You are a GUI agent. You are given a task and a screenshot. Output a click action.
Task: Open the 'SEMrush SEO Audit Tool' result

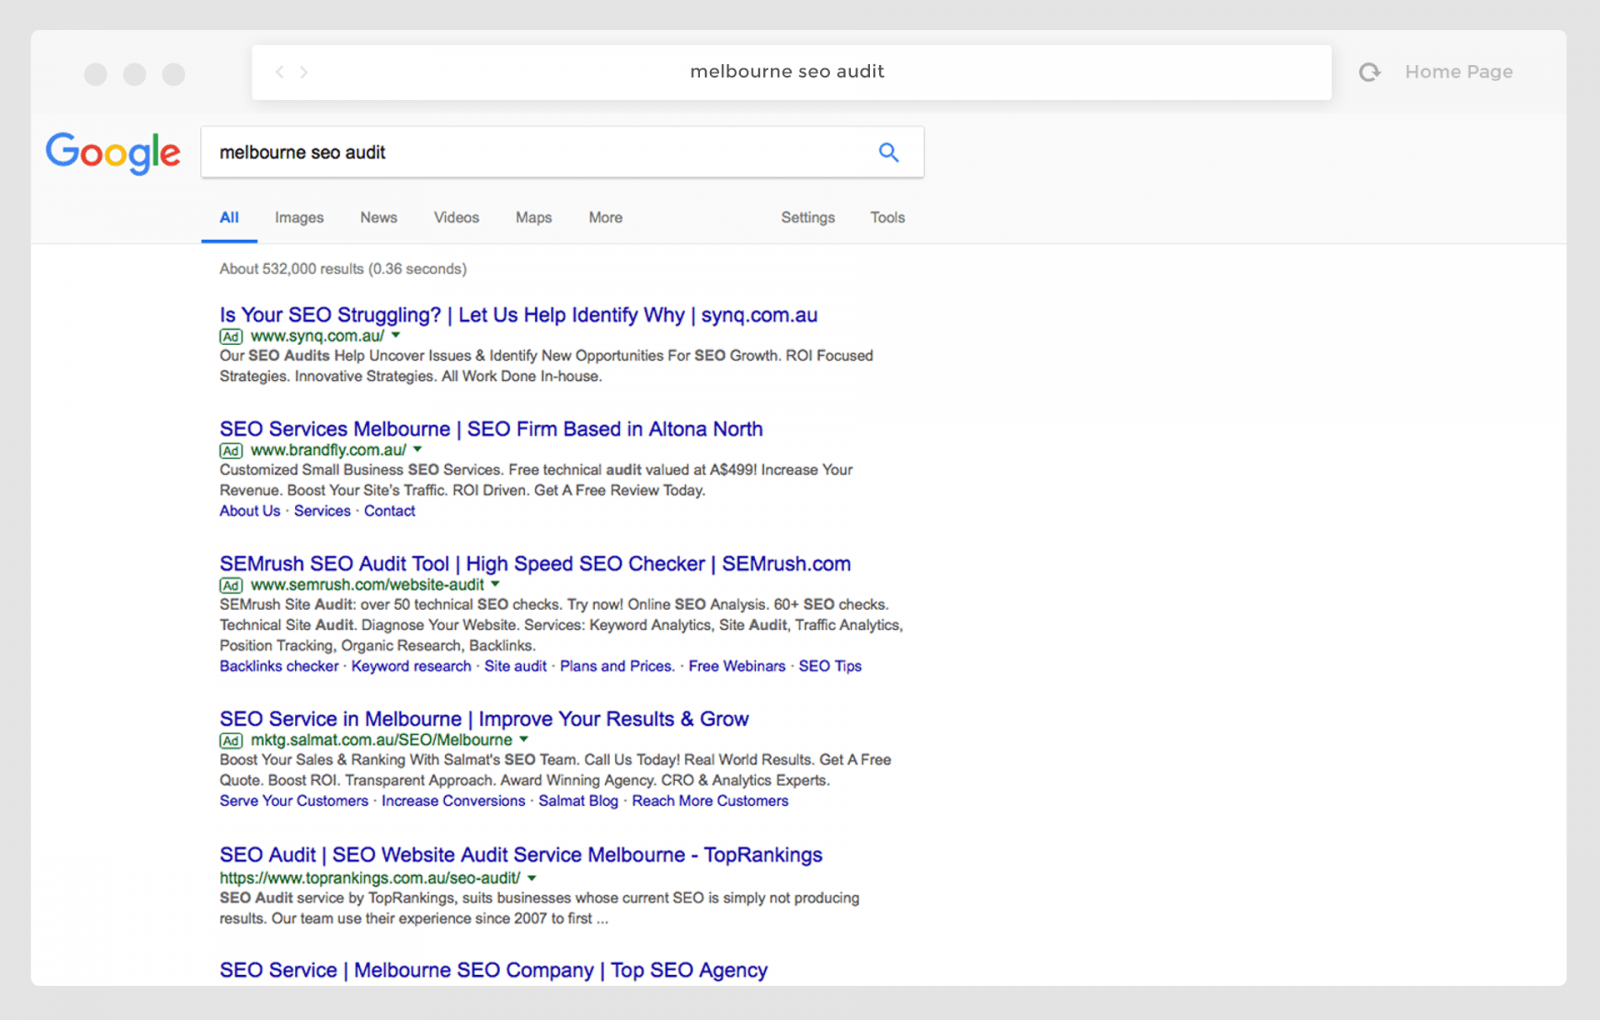[x=535, y=564]
